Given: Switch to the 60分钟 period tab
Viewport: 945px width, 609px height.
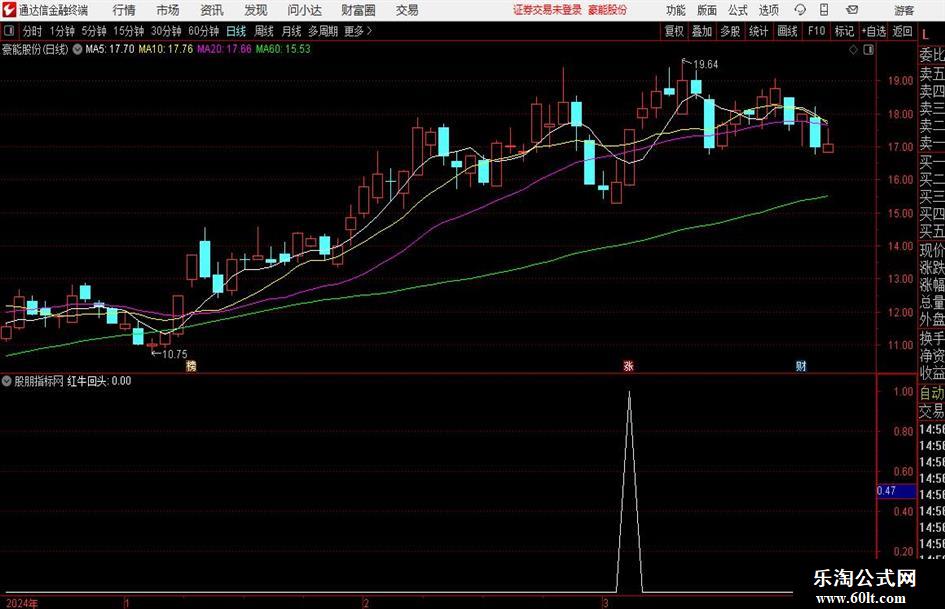Looking at the screenshot, I should (204, 31).
